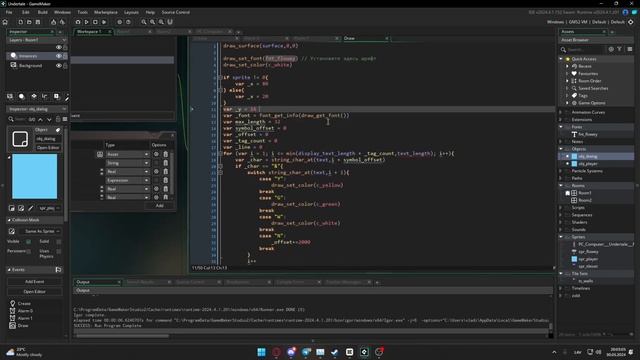Delete the String type variable row

(166, 163)
